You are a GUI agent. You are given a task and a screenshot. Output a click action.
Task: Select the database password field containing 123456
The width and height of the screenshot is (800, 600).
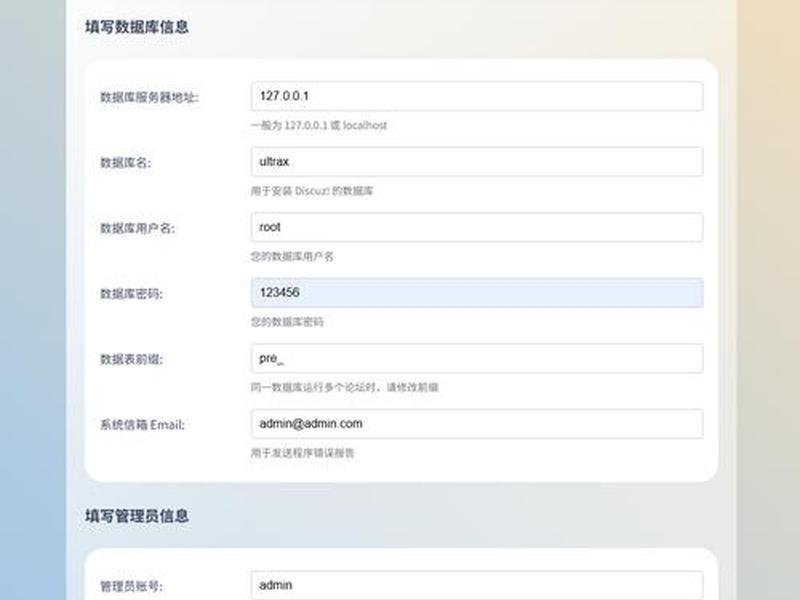[477, 293]
